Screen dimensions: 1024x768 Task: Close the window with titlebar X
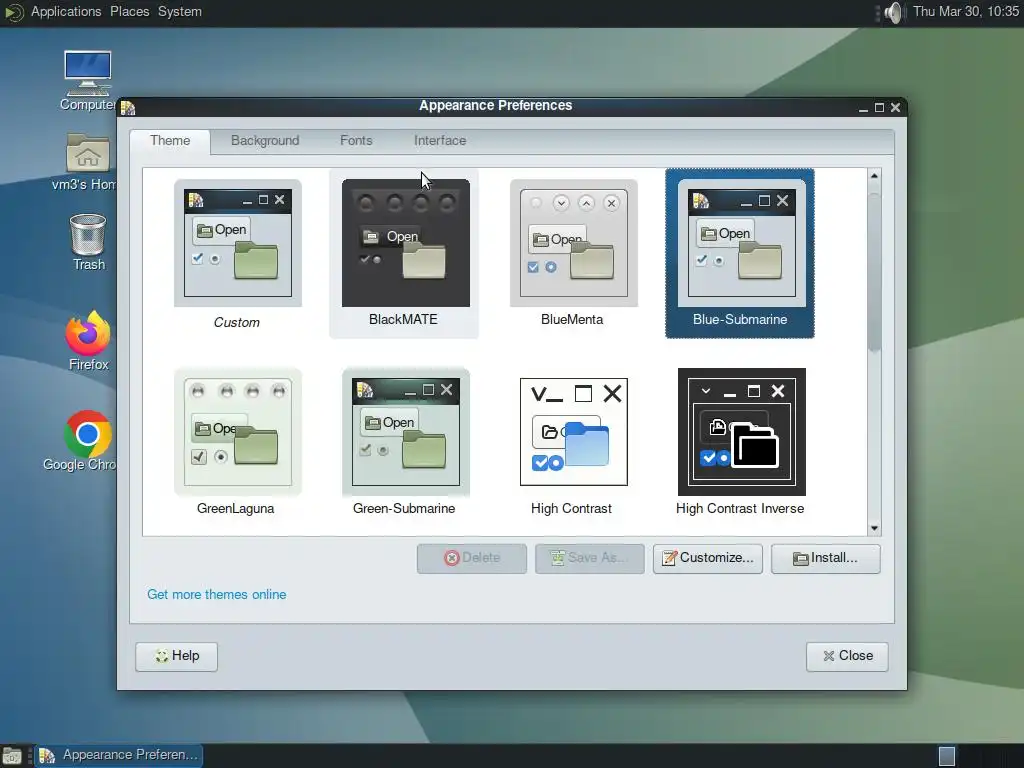[896, 108]
